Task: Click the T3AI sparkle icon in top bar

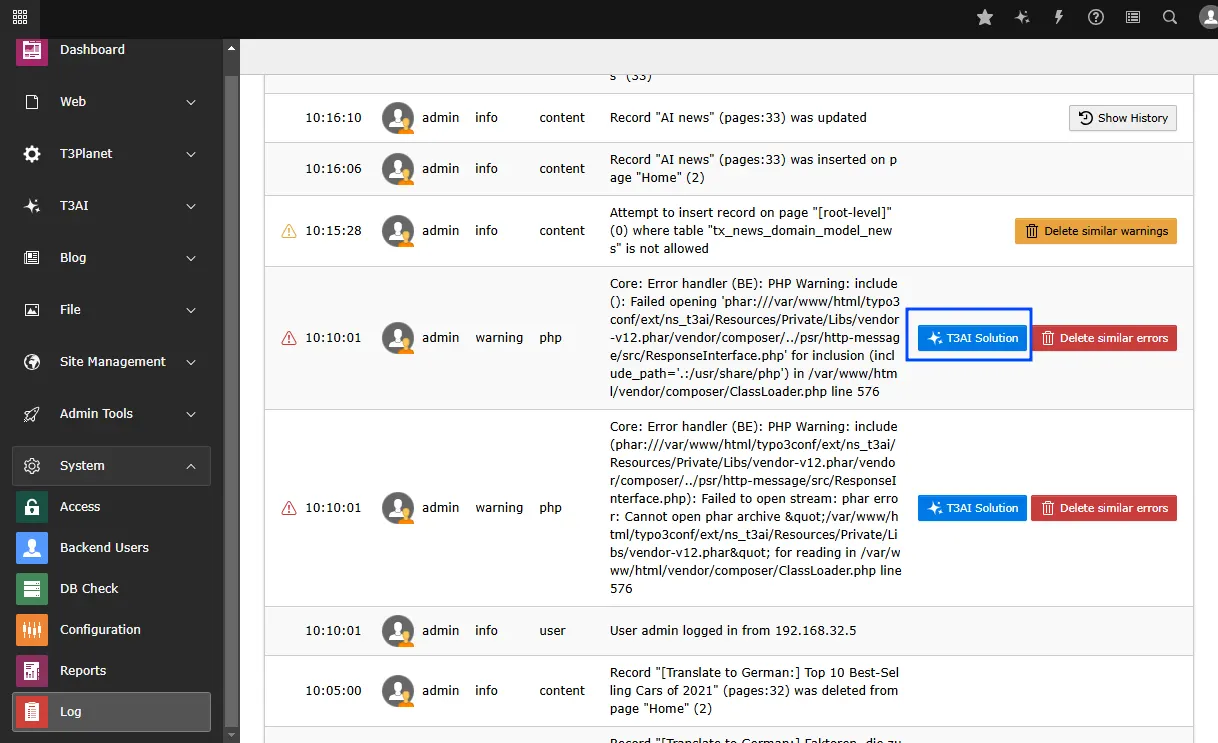Action: click(x=1022, y=17)
